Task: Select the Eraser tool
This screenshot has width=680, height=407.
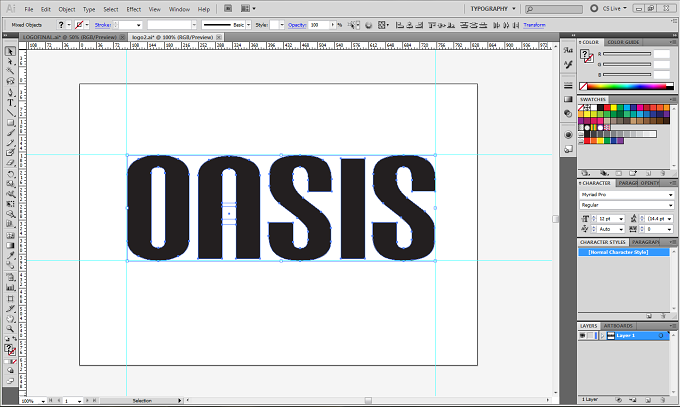Action: pos(10,163)
